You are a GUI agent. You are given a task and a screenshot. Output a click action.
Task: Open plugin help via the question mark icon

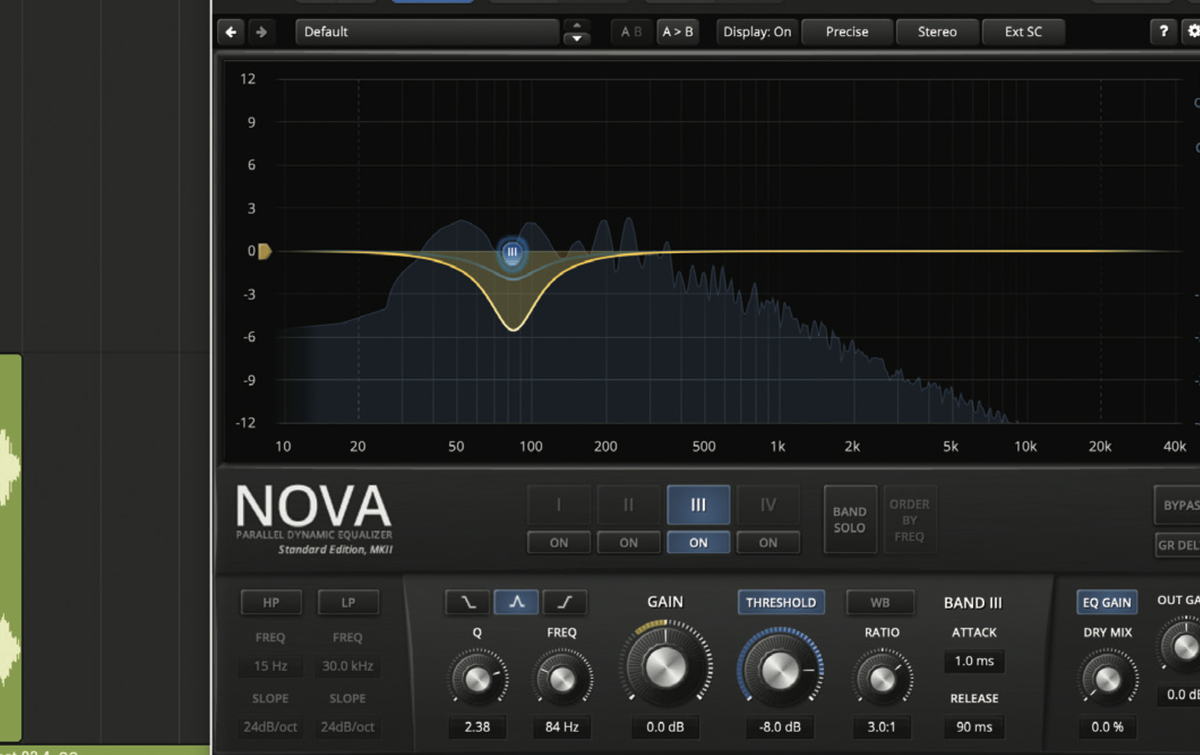[x=1164, y=31]
